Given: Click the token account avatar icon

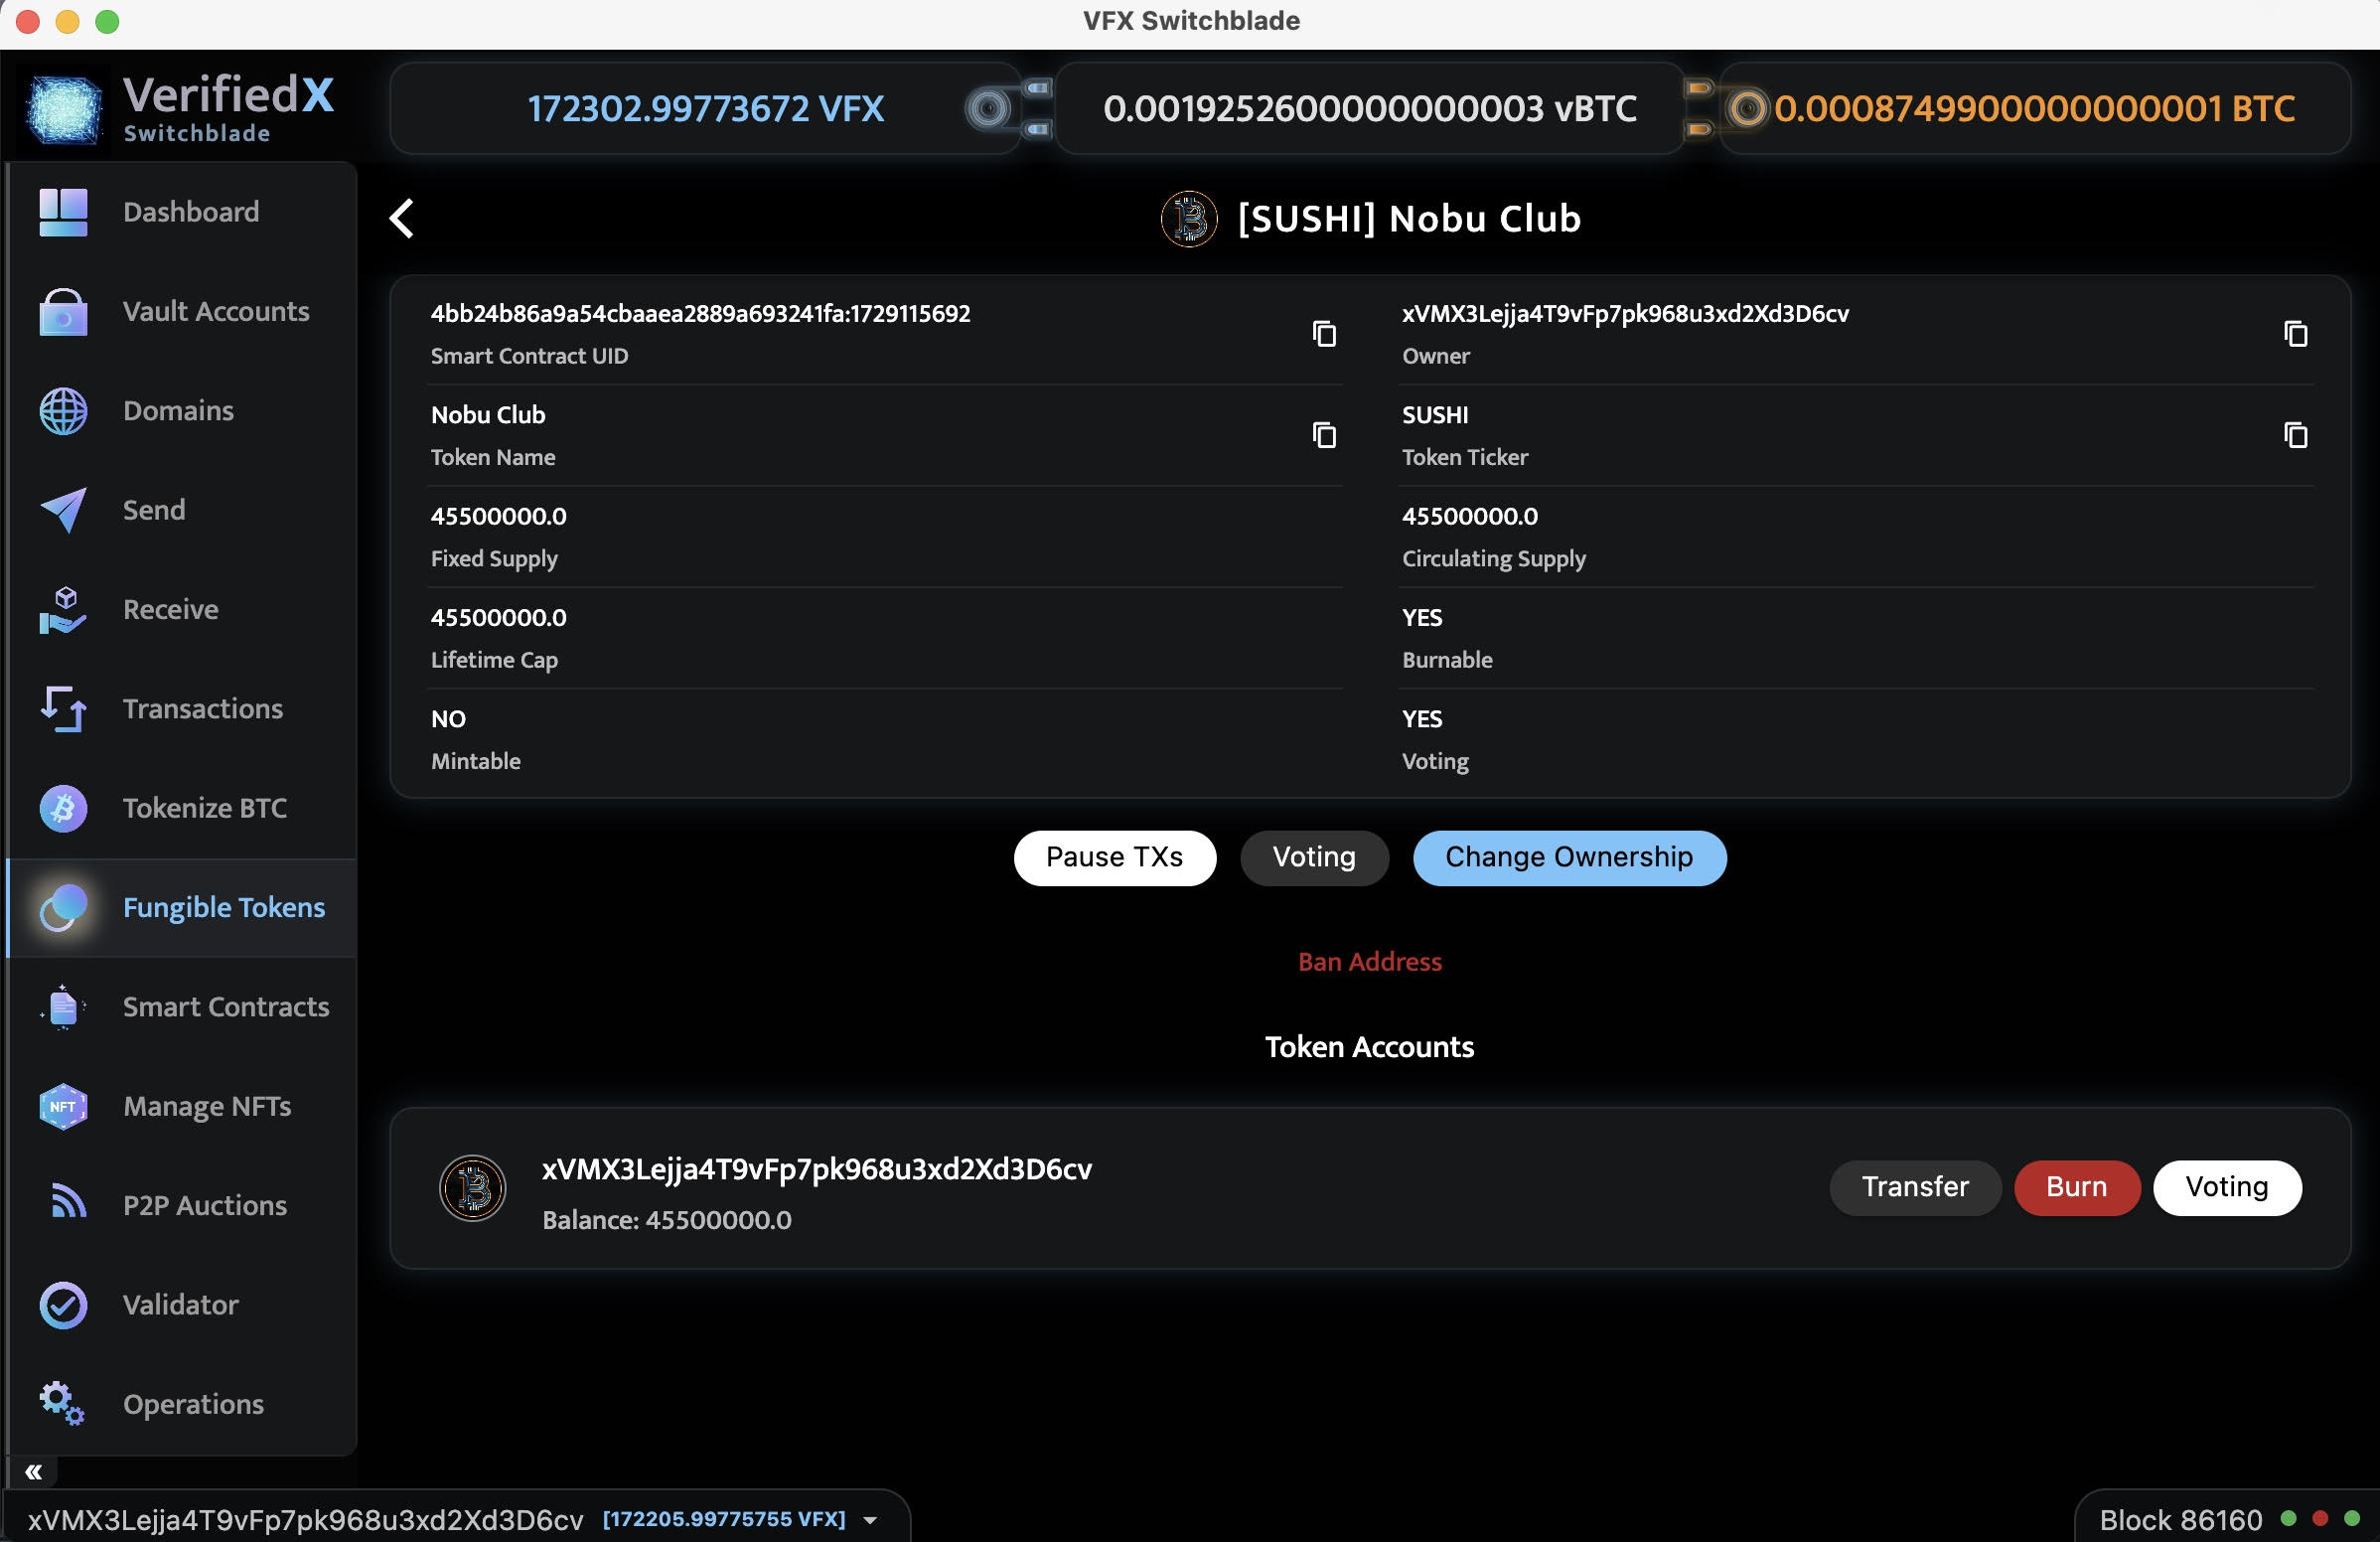Looking at the screenshot, I should [x=473, y=1188].
